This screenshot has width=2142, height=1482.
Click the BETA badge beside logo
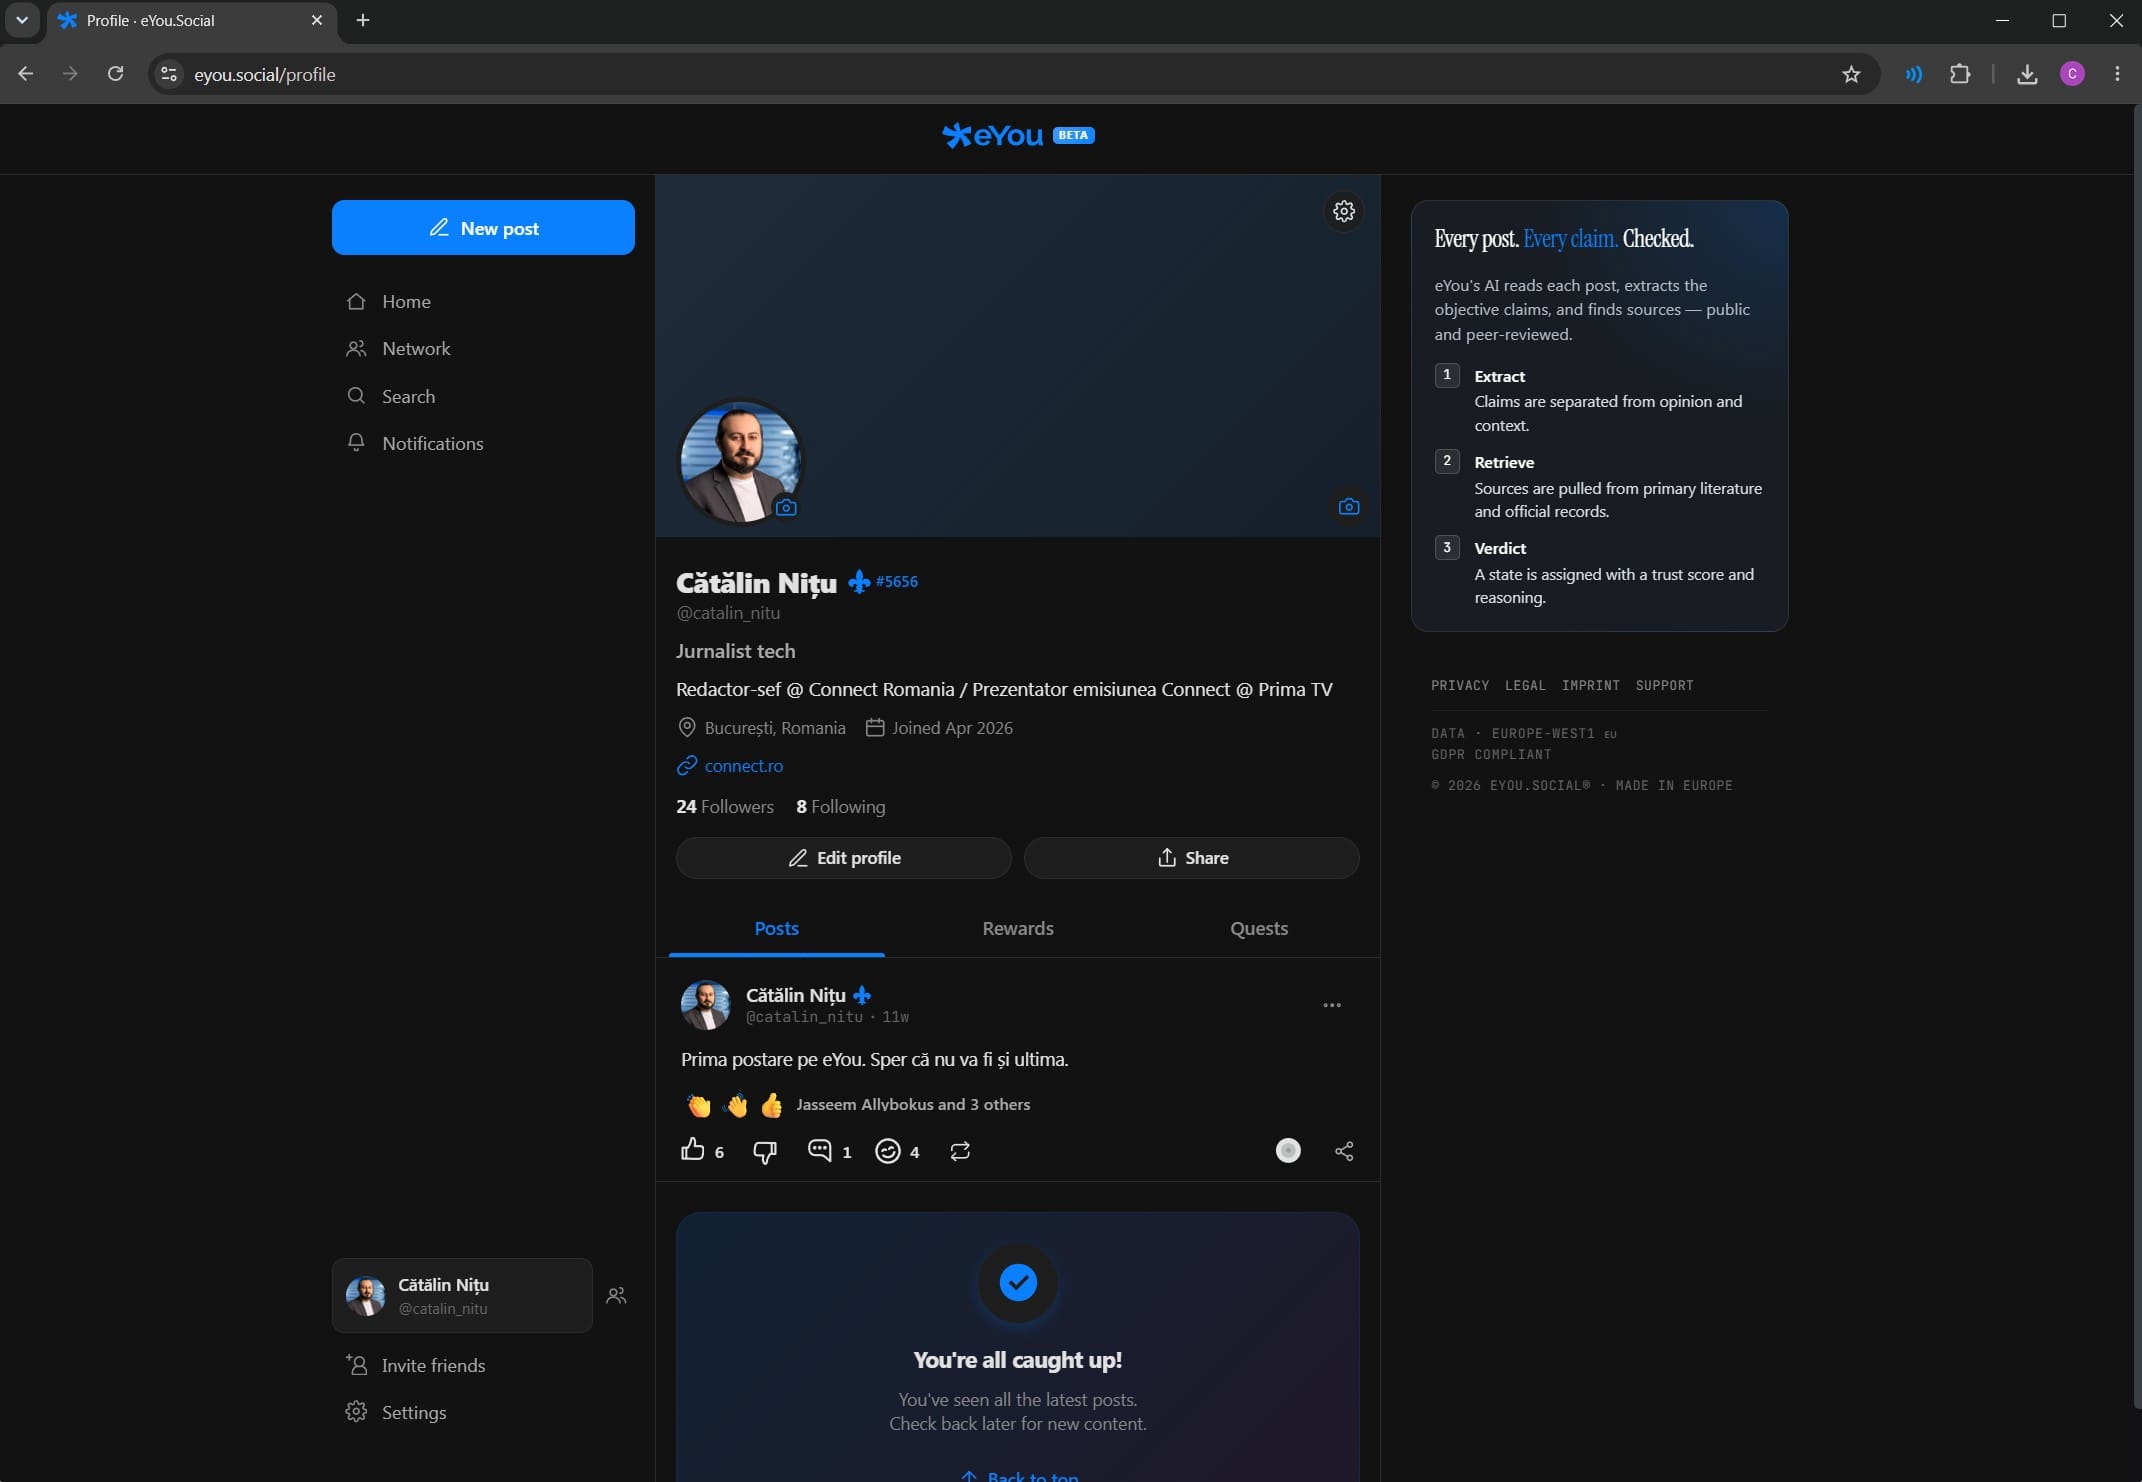pos(1073,135)
